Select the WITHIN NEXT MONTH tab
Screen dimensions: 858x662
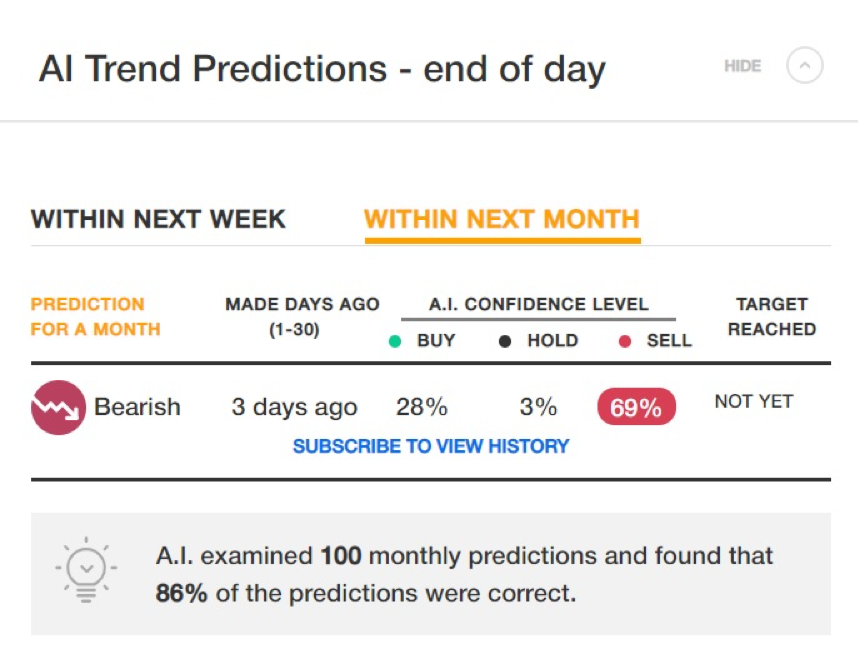click(x=502, y=219)
